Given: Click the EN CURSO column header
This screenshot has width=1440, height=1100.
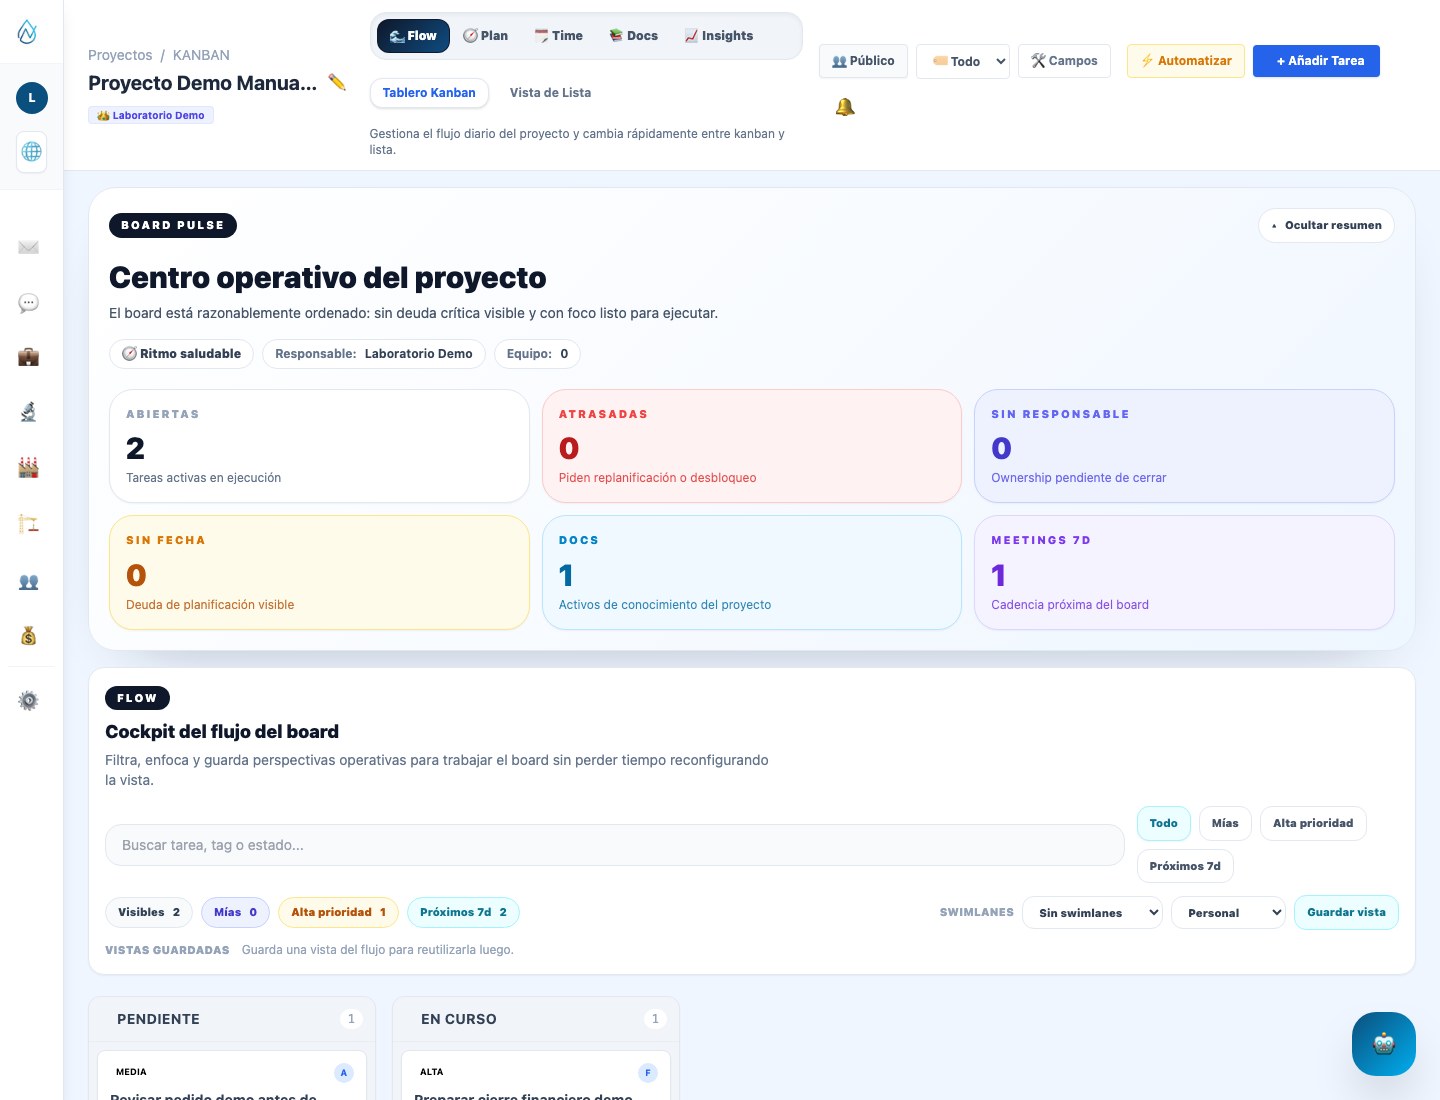Looking at the screenshot, I should click(x=536, y=1019).
